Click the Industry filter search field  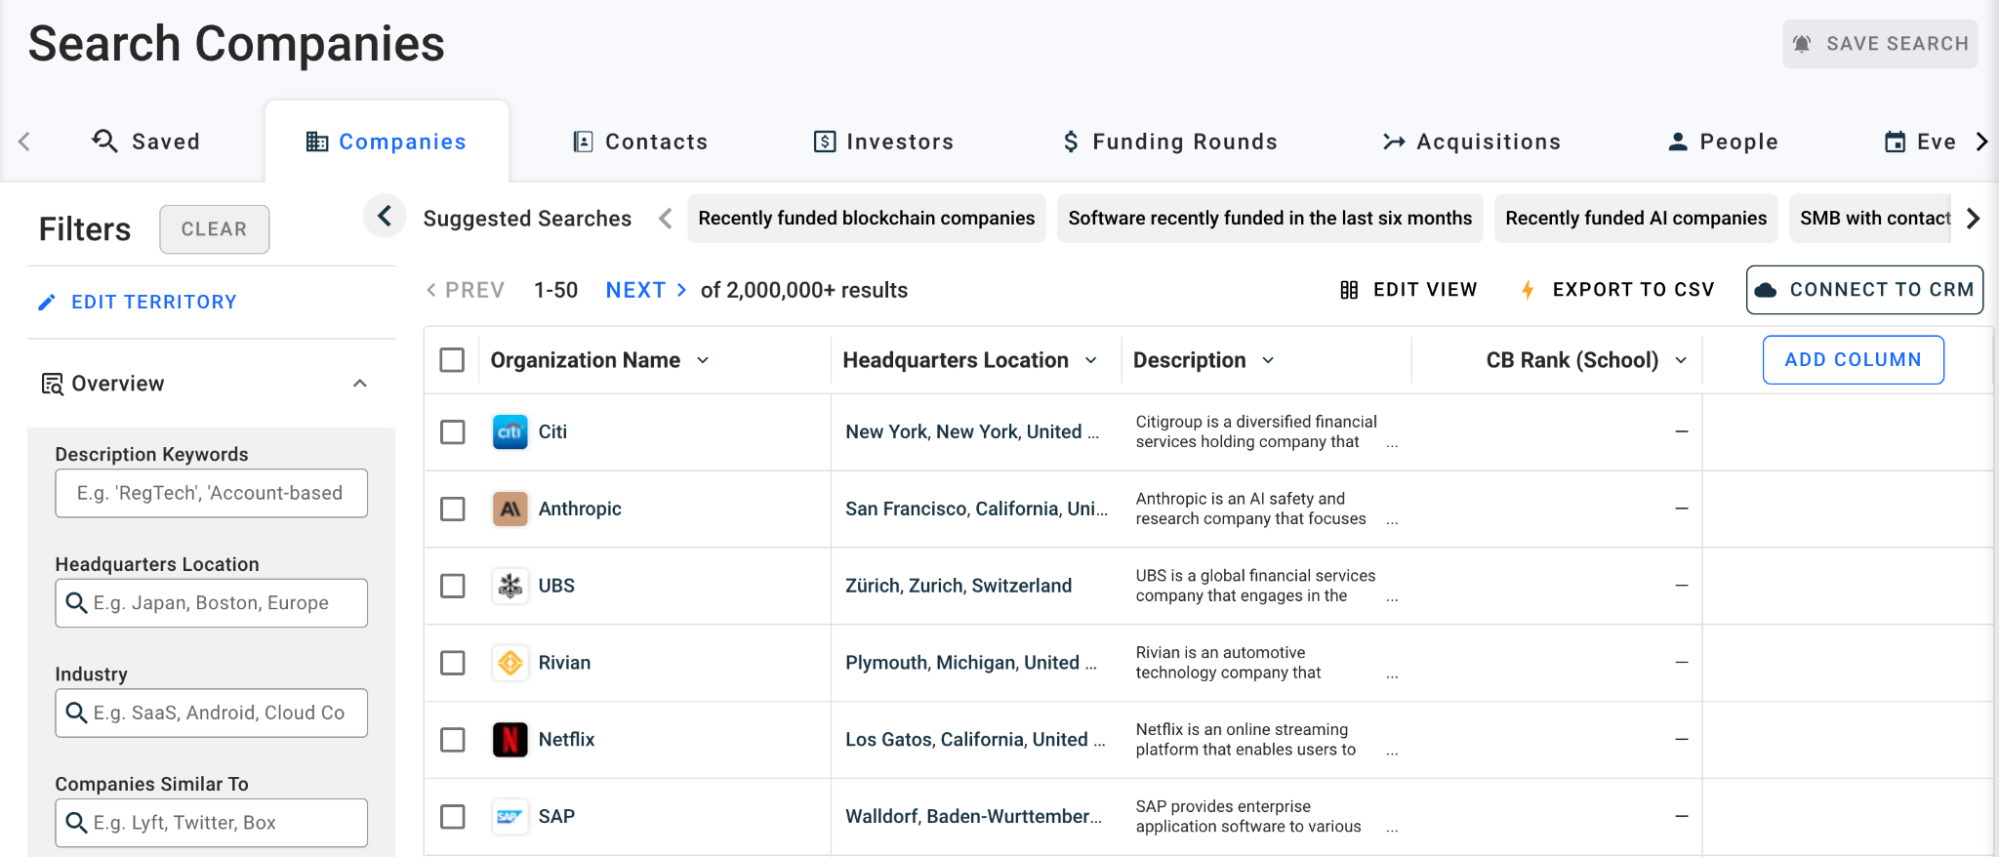[211, 713]
